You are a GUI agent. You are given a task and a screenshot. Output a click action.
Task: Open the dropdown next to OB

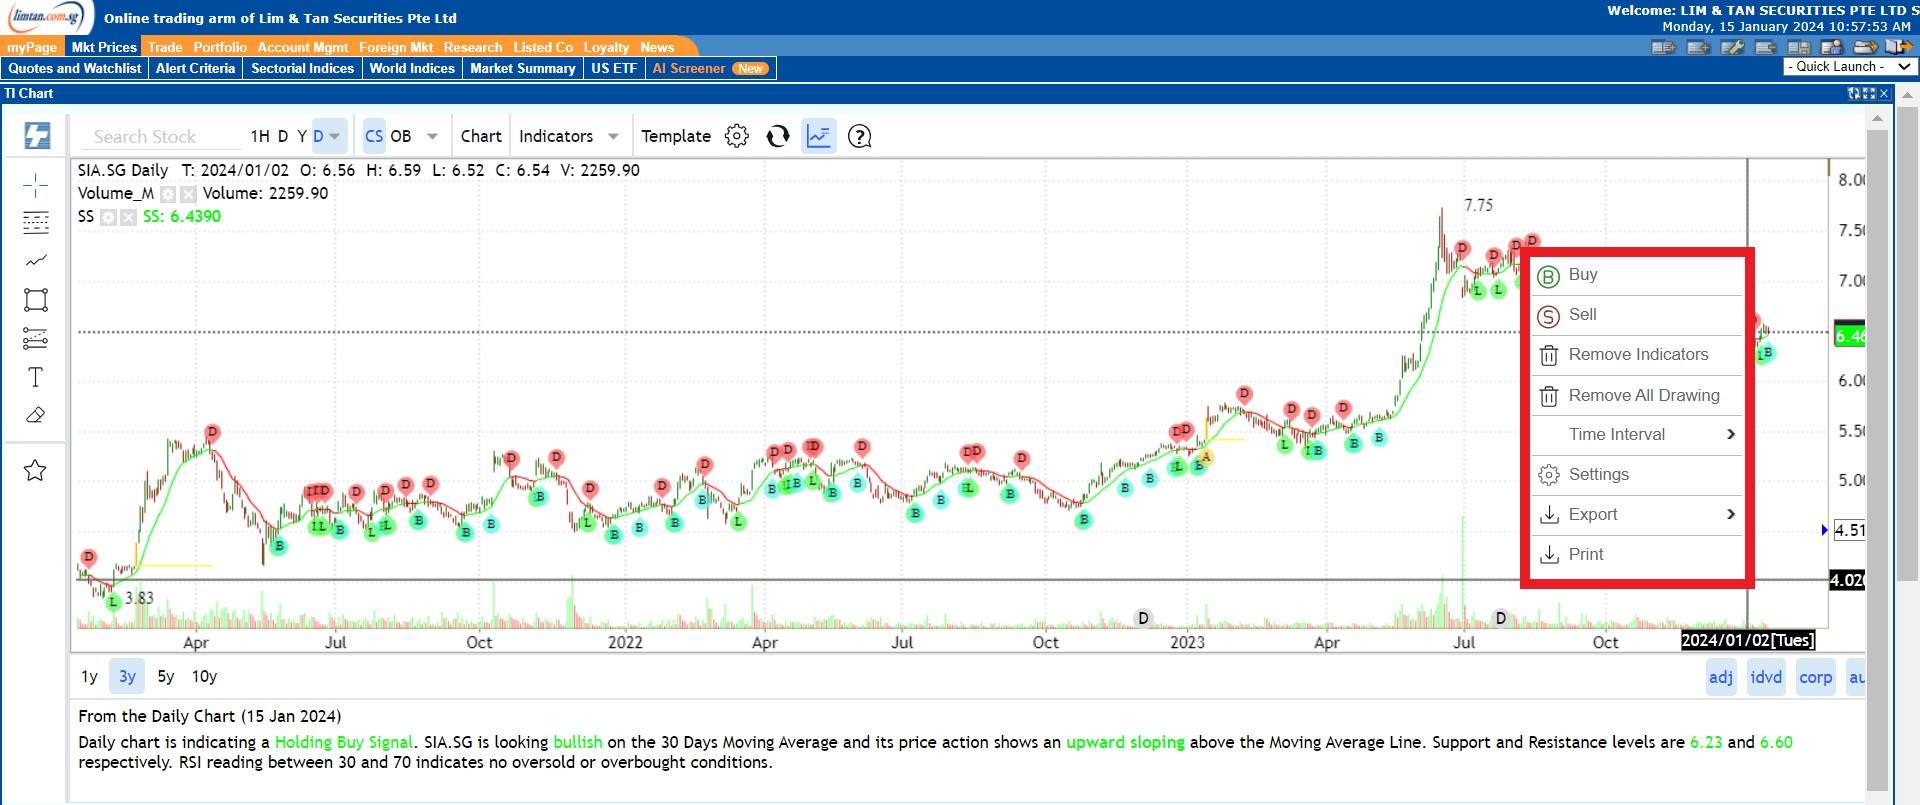(x=433, y=136)
